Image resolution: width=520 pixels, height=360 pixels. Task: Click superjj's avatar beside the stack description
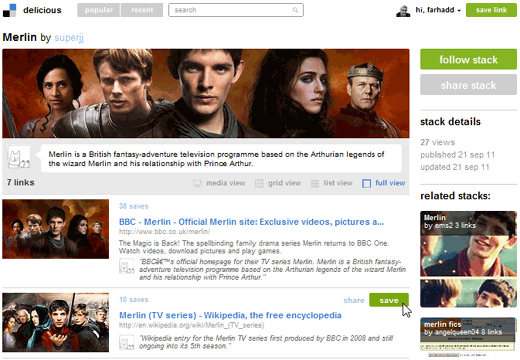[x=19, y=157]
